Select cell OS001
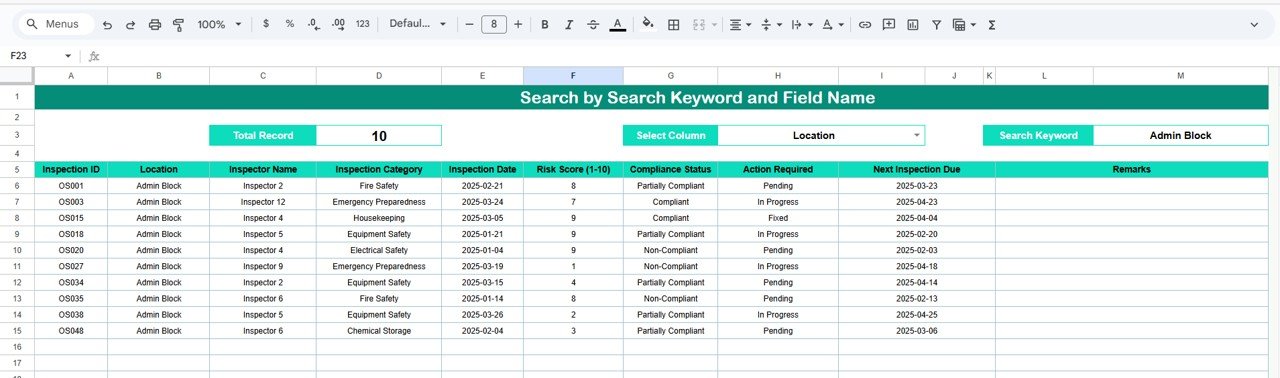 pos(71,186)
